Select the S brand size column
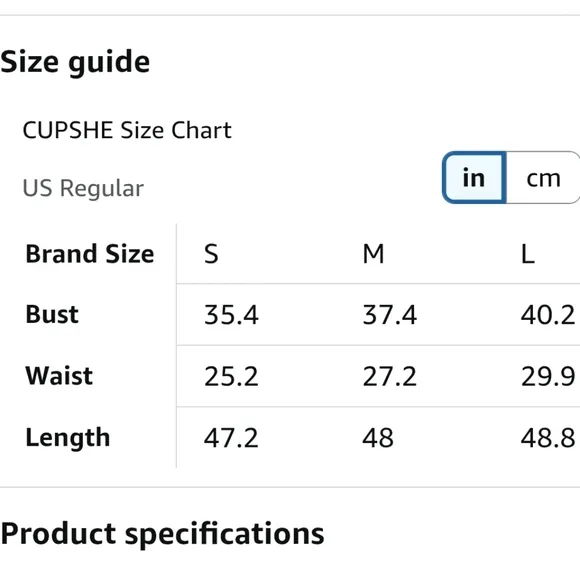 (x=211, y=254)
